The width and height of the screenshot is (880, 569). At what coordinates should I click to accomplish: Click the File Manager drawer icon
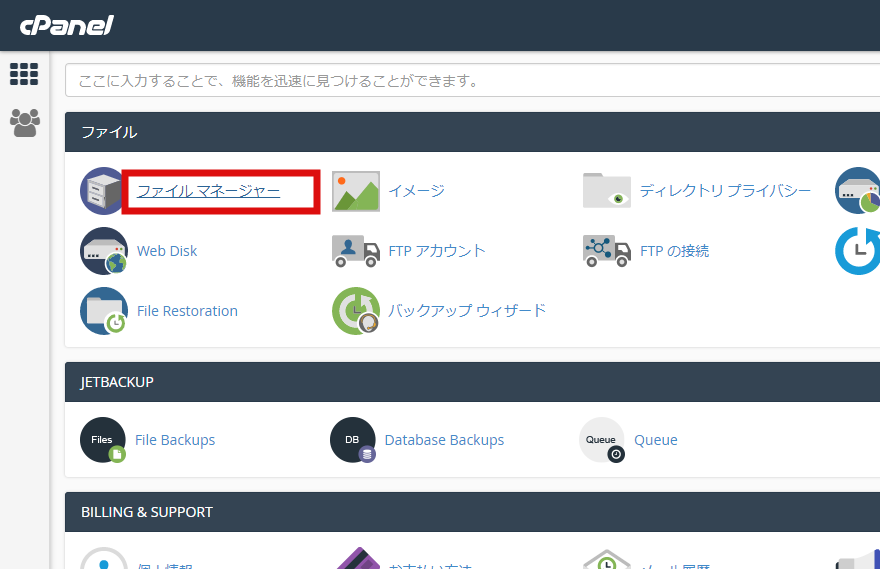(102, 191)
